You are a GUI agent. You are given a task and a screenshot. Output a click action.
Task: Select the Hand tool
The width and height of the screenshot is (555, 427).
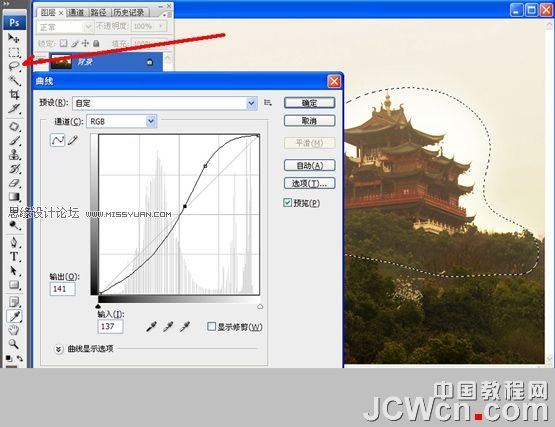pos(14,330)
